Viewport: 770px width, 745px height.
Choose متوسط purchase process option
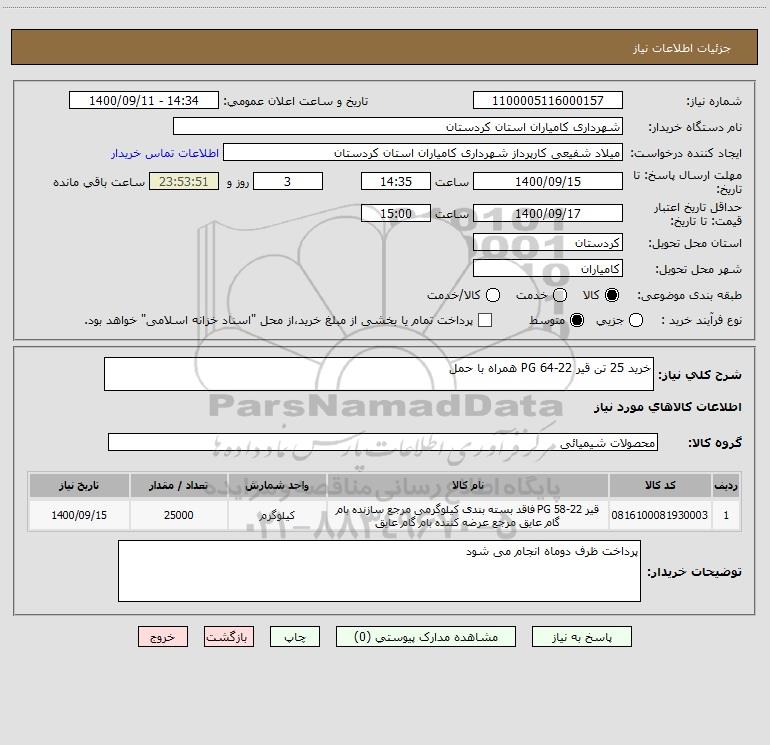coord(577,320)
